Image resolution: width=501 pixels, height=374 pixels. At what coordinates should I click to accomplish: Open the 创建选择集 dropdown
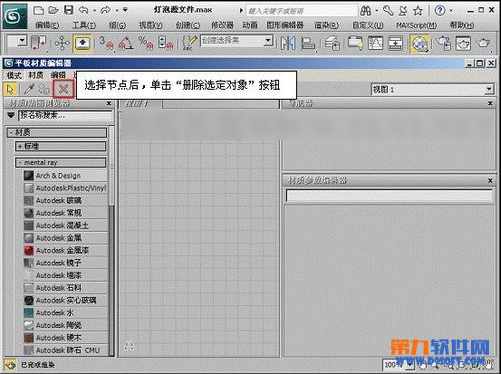tap(268, 41)
